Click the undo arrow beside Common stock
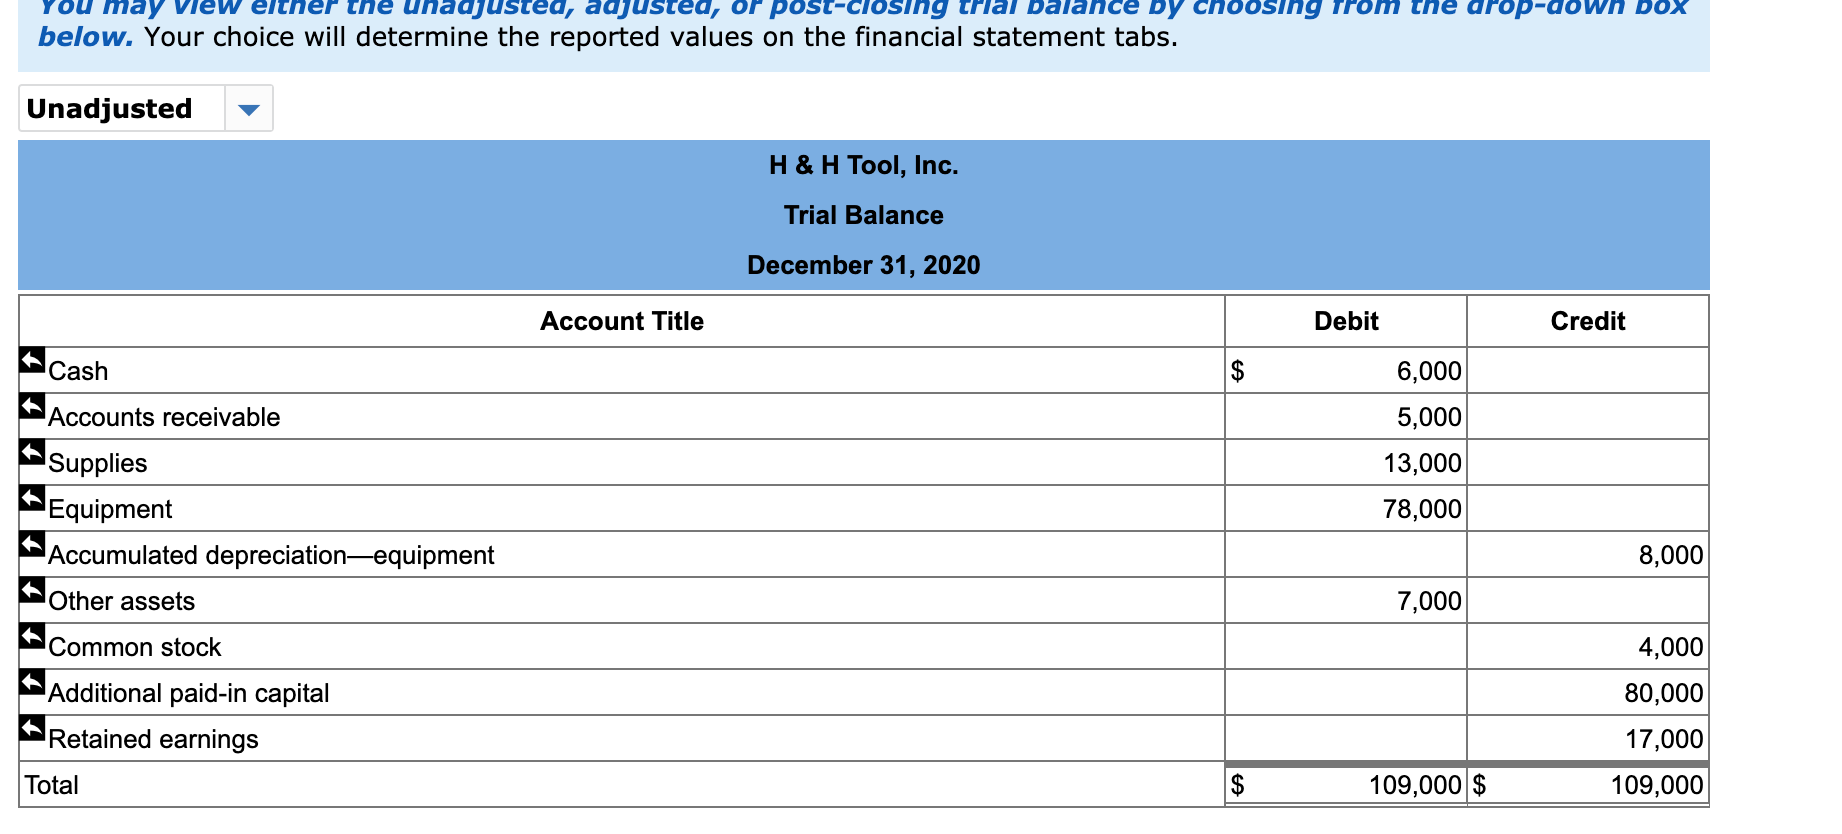 coord(31,635)
